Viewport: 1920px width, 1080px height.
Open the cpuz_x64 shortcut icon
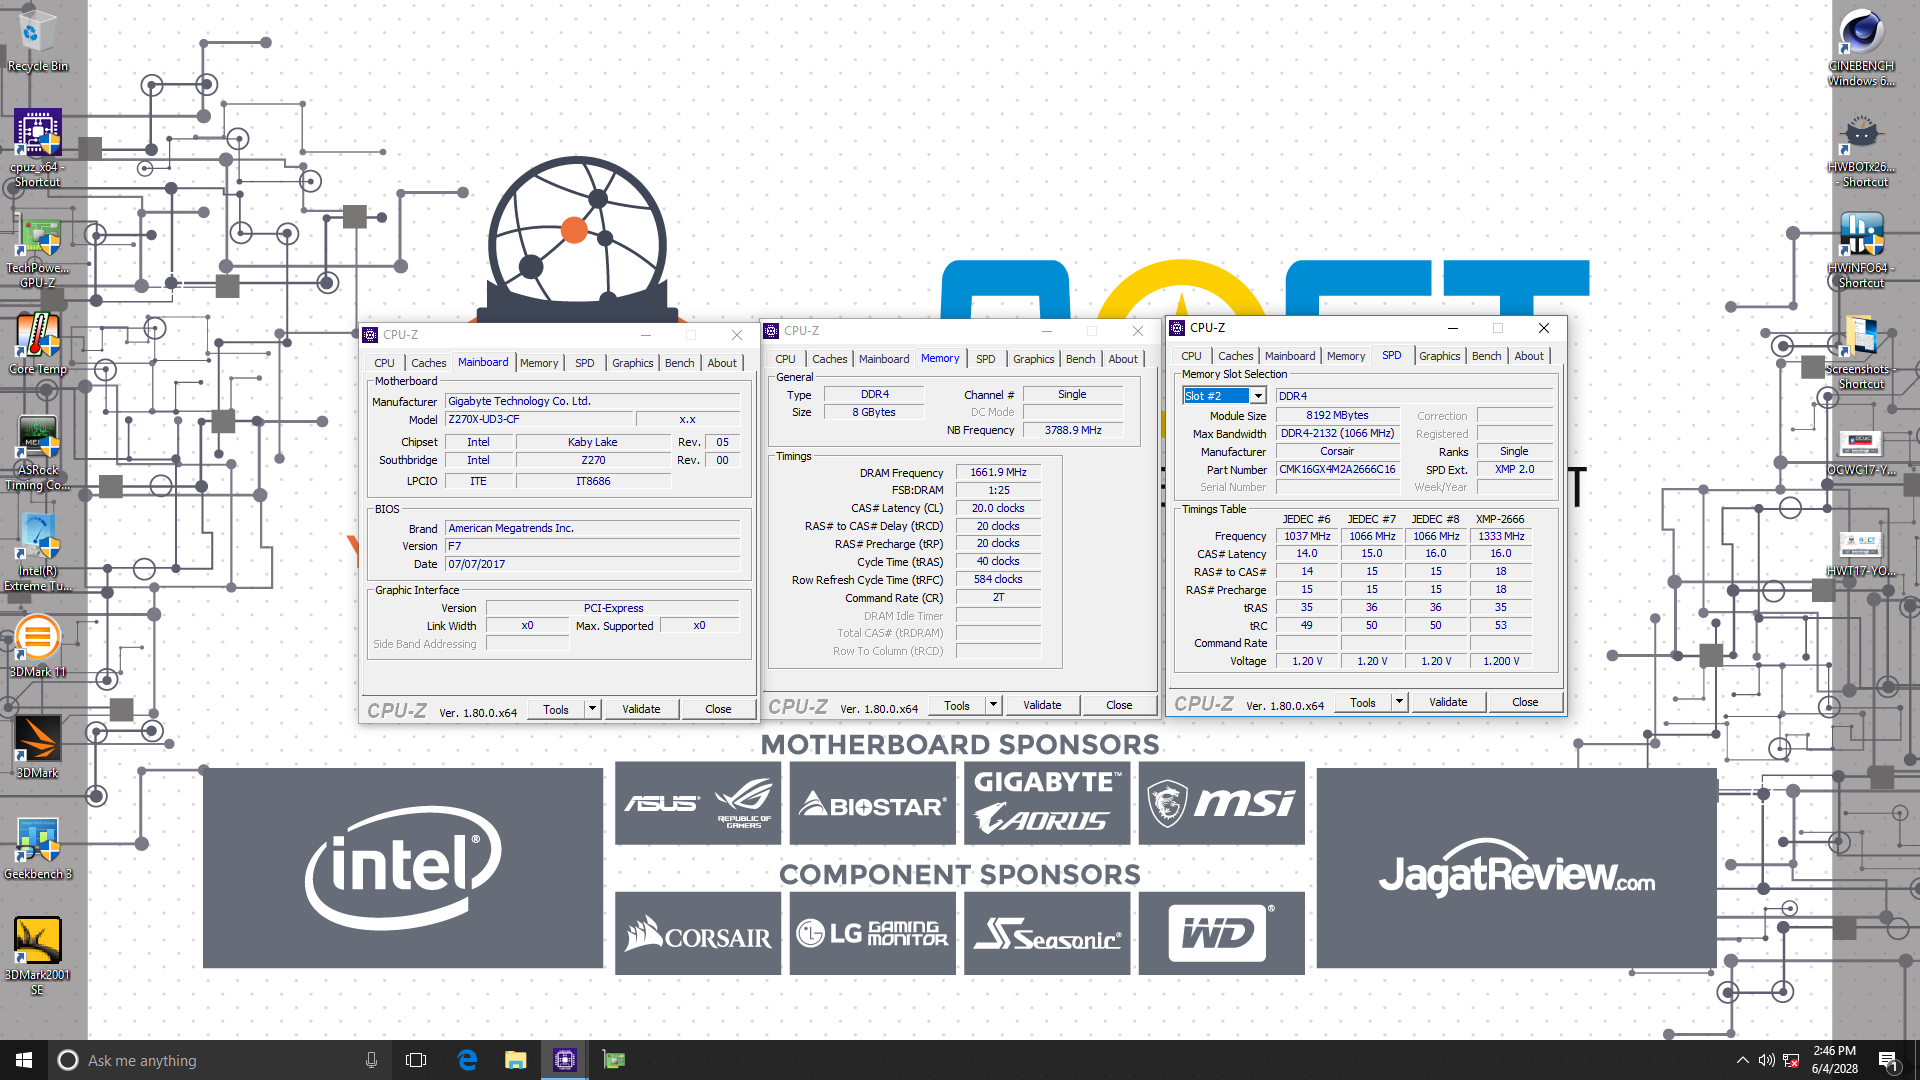click(37, 147)
